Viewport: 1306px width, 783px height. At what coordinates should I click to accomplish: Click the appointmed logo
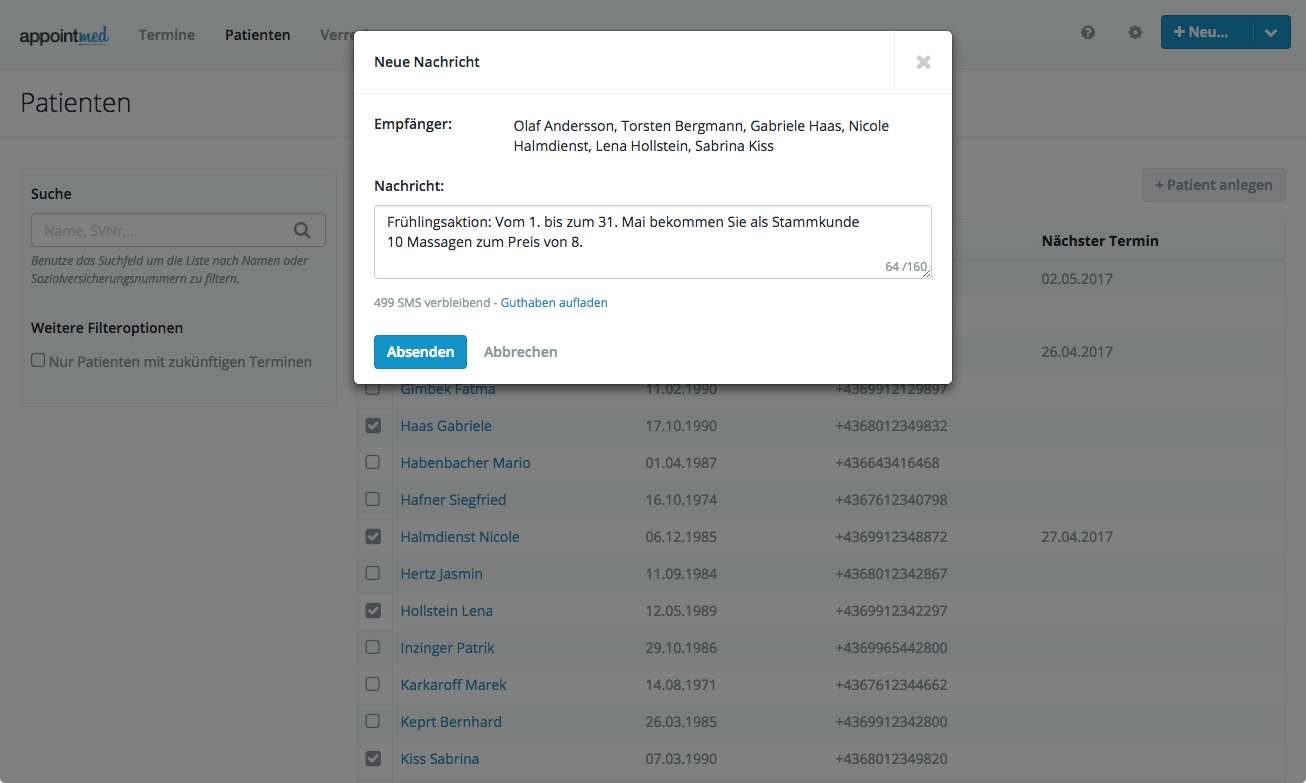[64, 35]
